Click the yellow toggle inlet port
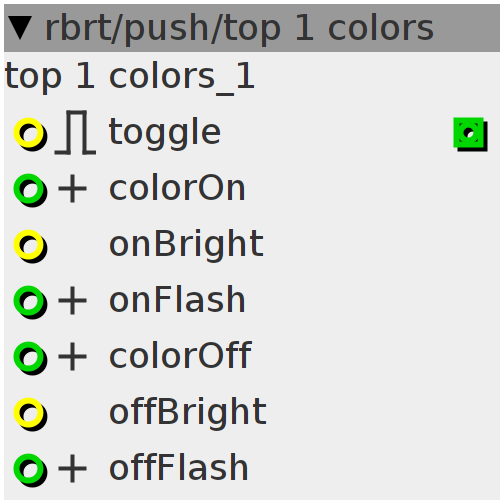 coord(29,133)
